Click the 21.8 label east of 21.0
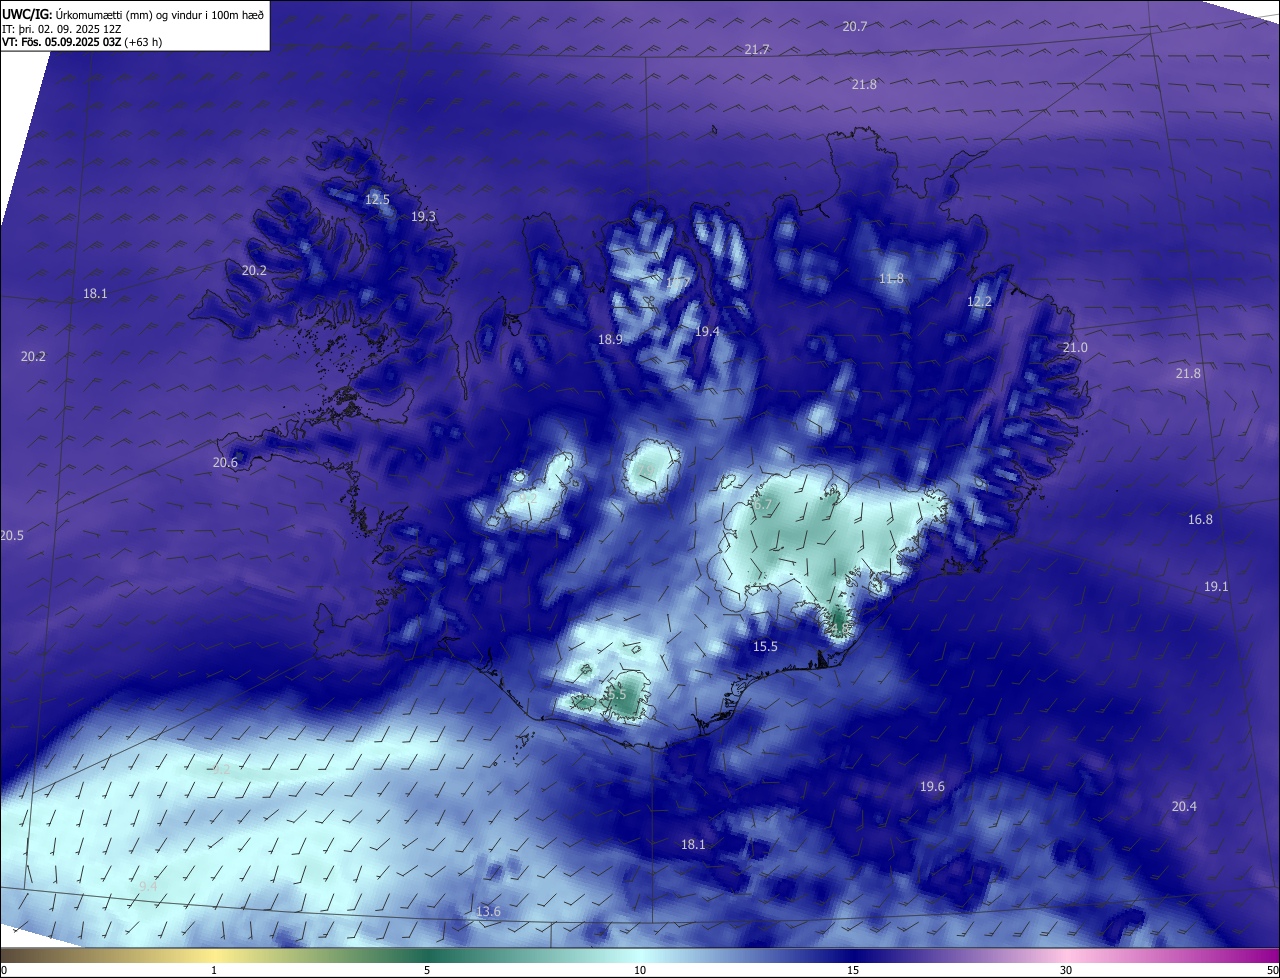1280x978 pixels. (1188, 374)
